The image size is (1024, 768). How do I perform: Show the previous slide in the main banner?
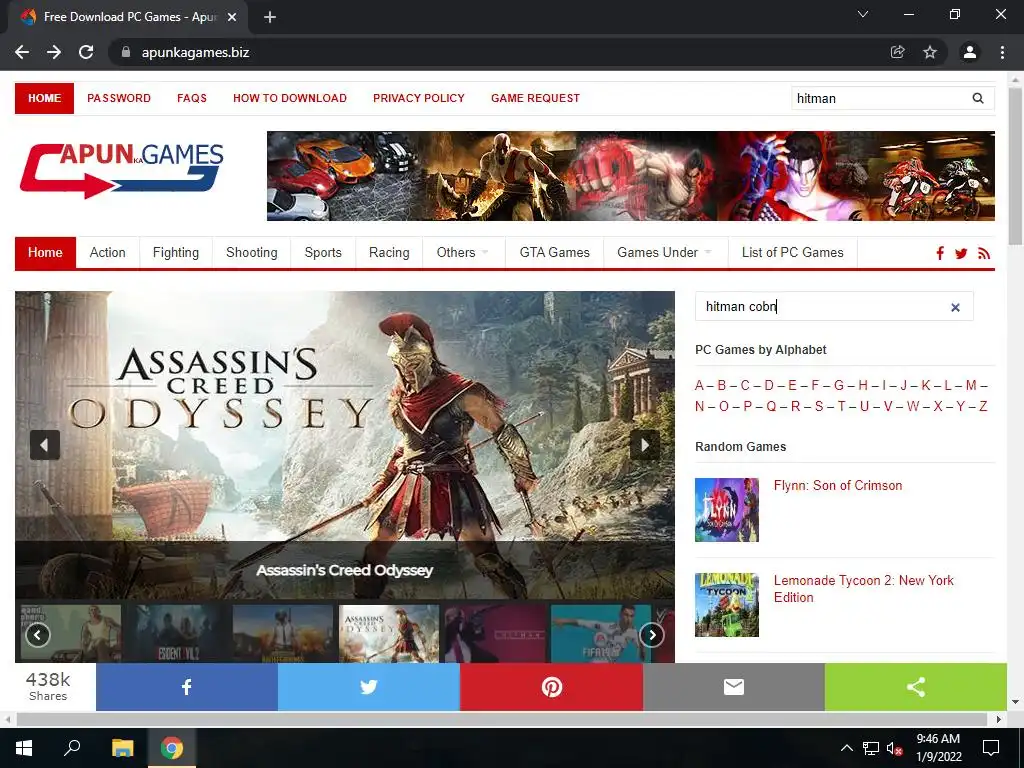pyautogui.click(x=45, y=445)
